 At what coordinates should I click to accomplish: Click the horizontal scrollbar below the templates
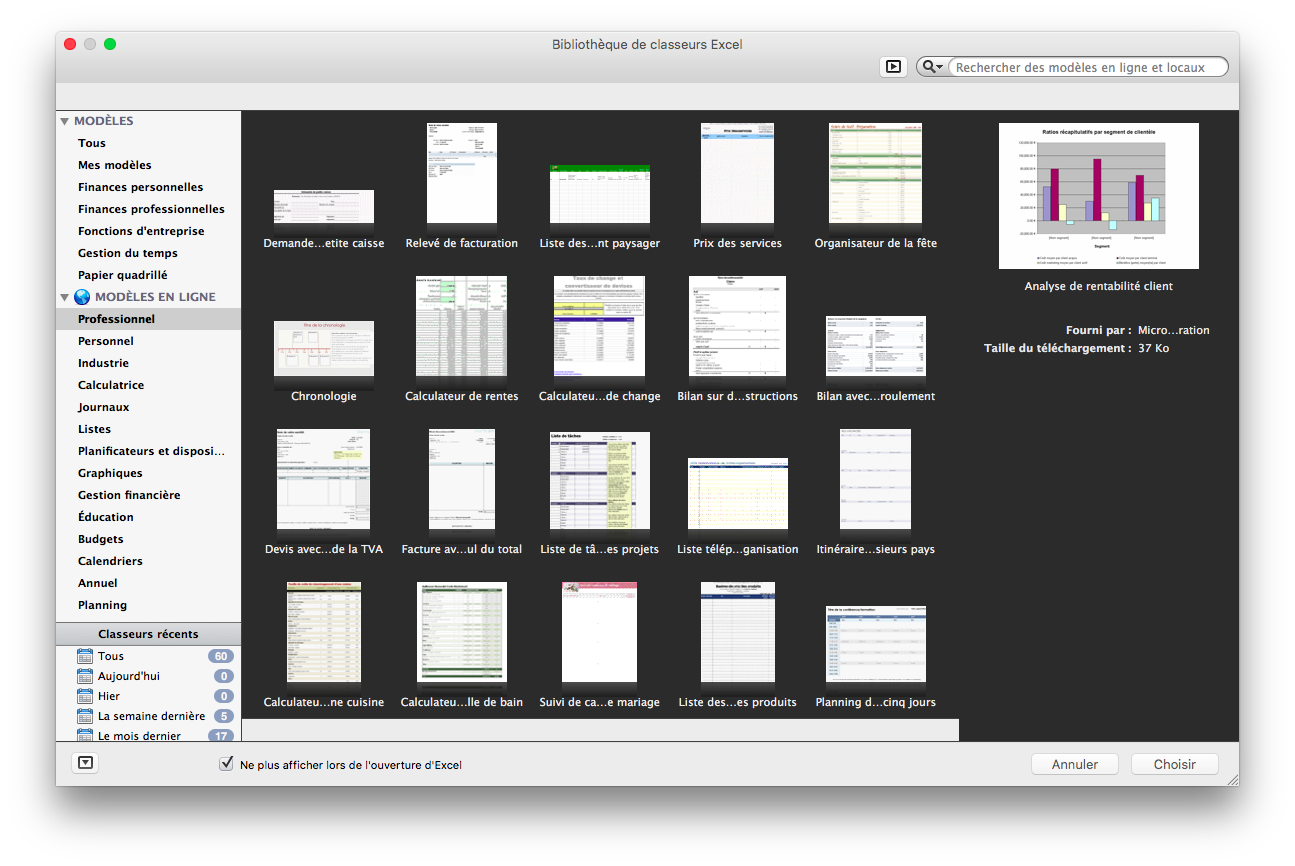click(600, 730)
